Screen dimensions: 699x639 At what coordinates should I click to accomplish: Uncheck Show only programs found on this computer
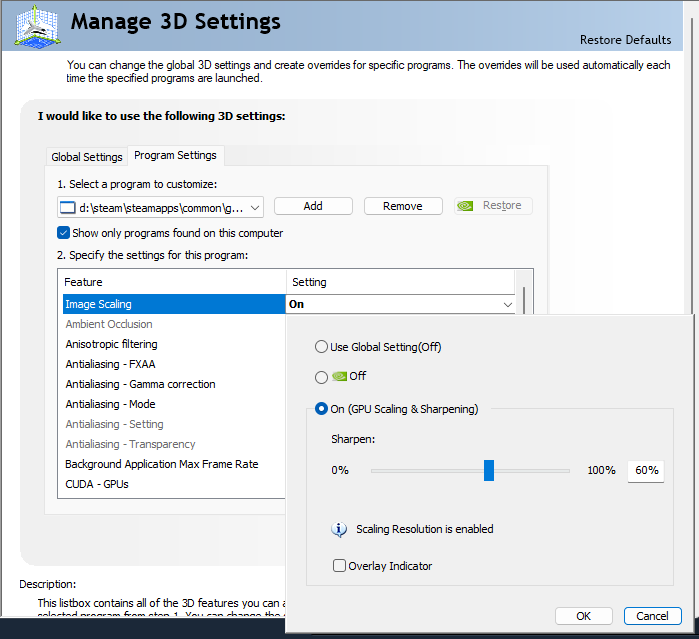coord(64,233)
